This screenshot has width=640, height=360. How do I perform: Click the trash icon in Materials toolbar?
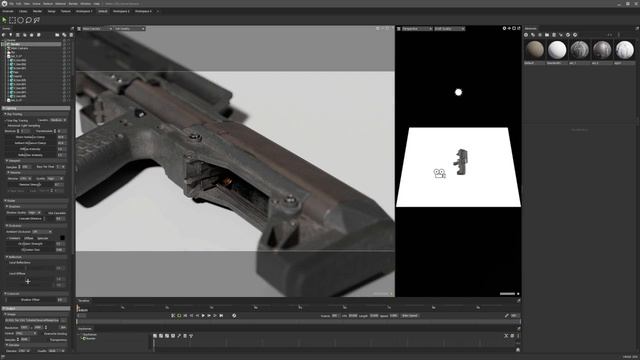point(554,35)
